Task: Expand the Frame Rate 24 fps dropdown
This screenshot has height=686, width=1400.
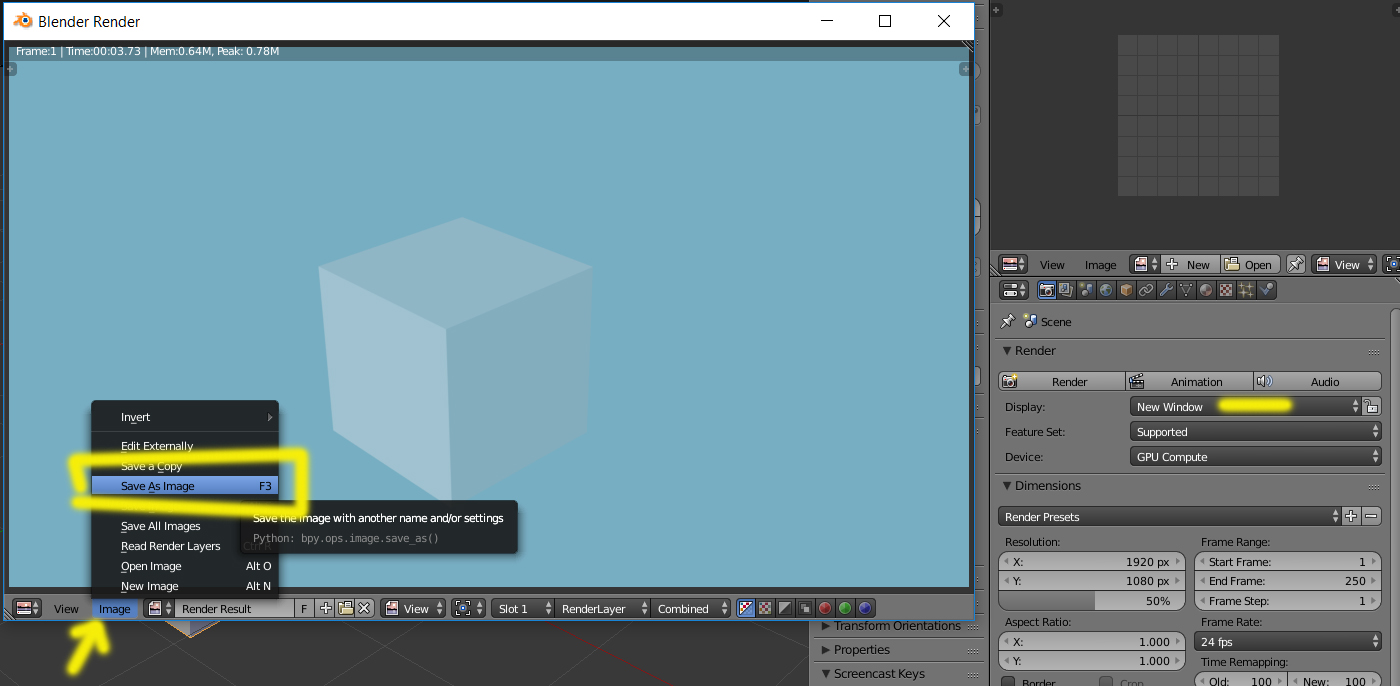Action: click(x=1288, y=642)
